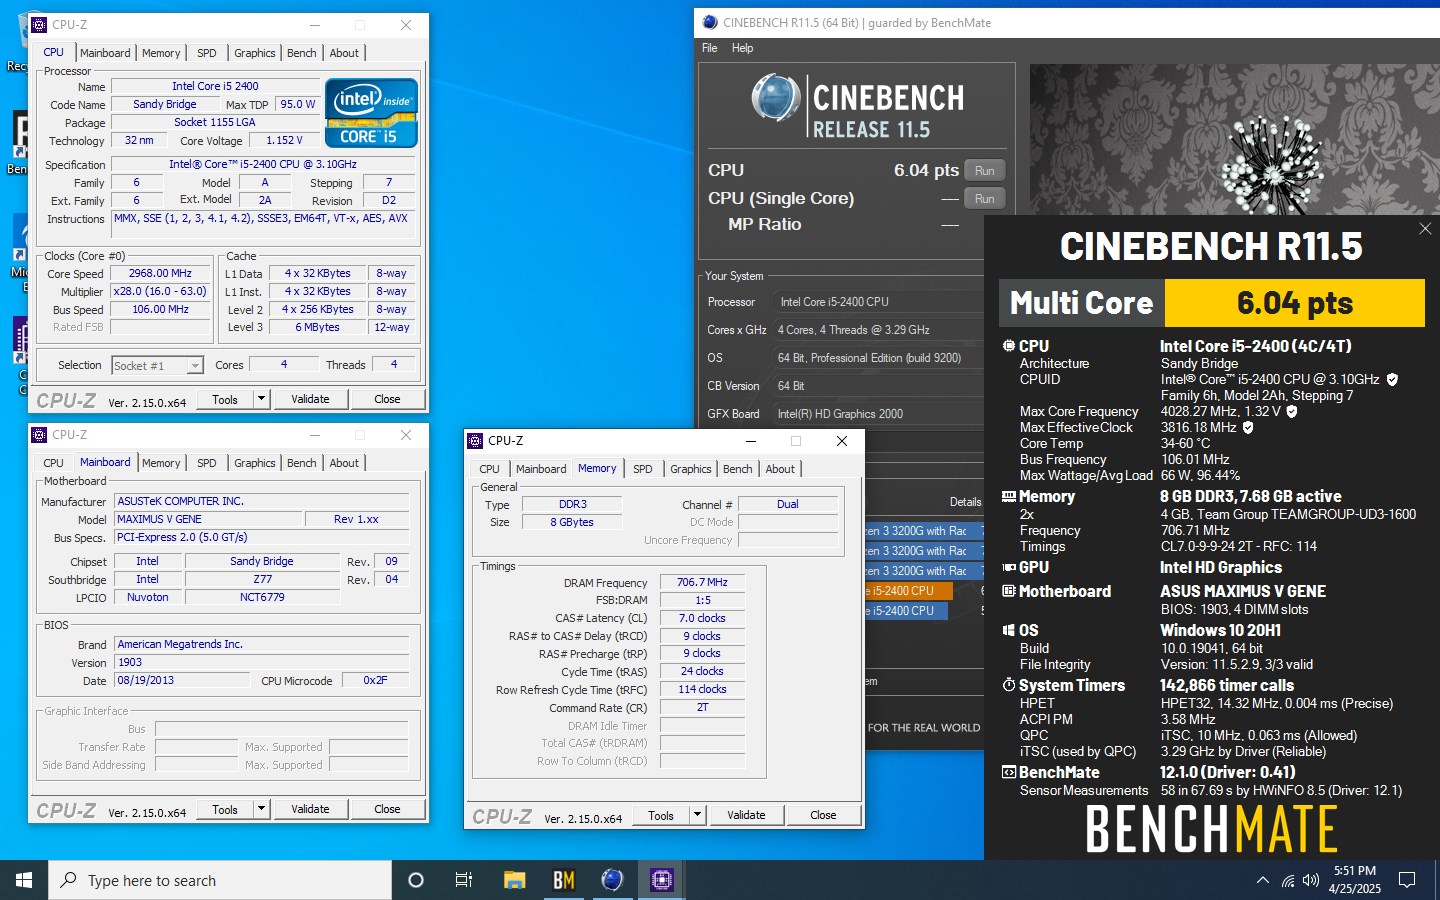This screenshot has height=900, width=1440.
Task: Click verified shield beside Max Effective Clock
Action: 1248,427
